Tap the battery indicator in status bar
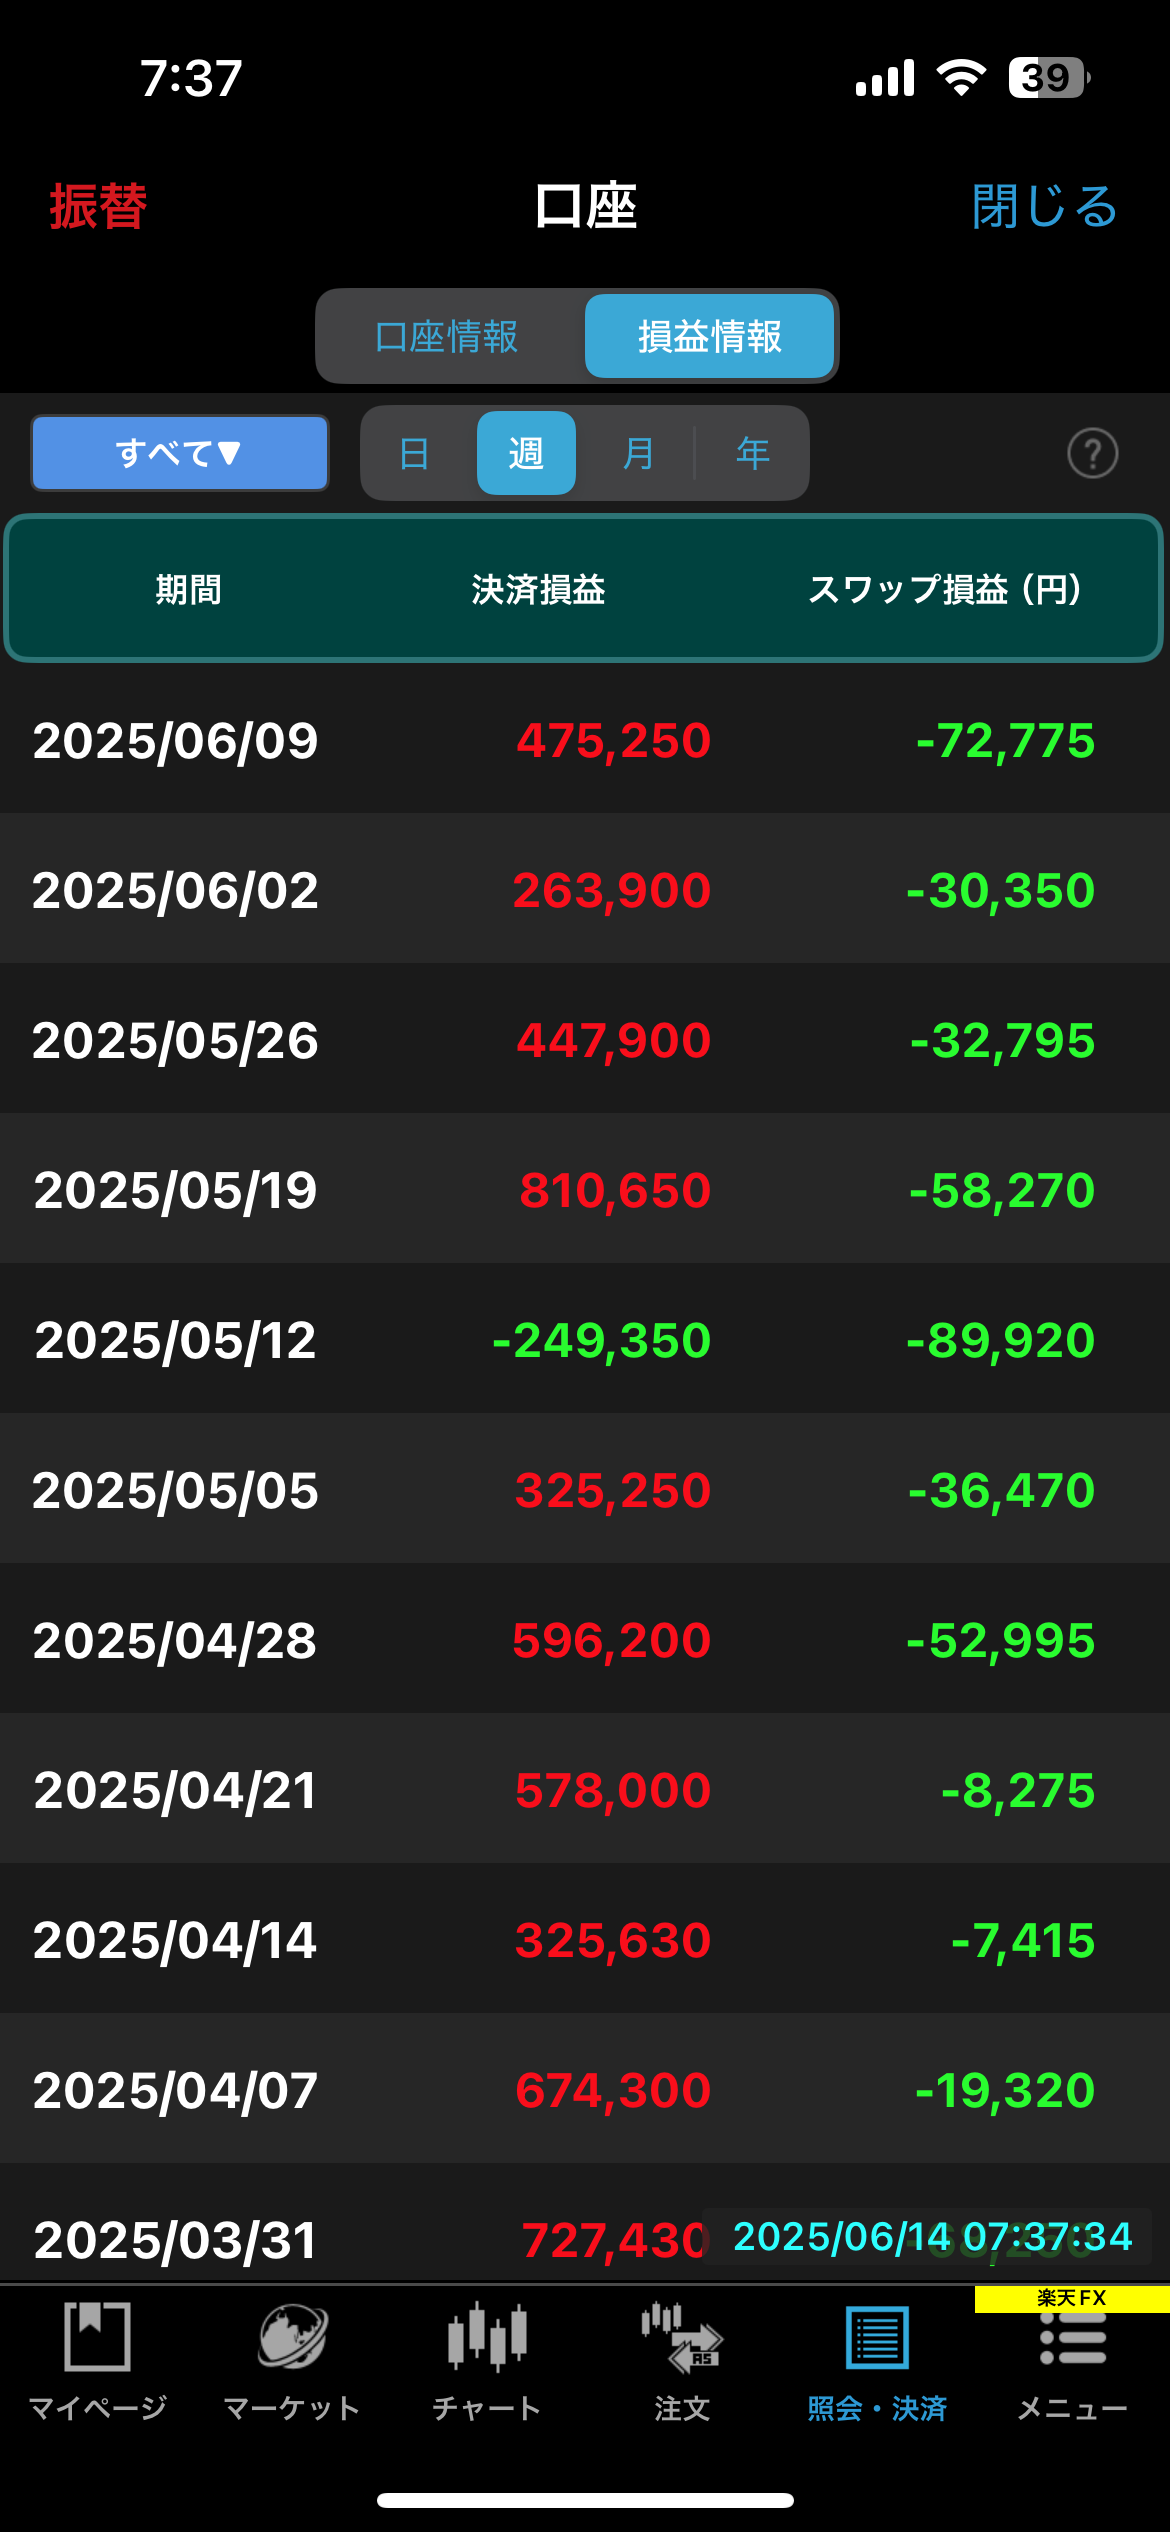Screen dimensions: 1170x2532 pos(1047,78)
